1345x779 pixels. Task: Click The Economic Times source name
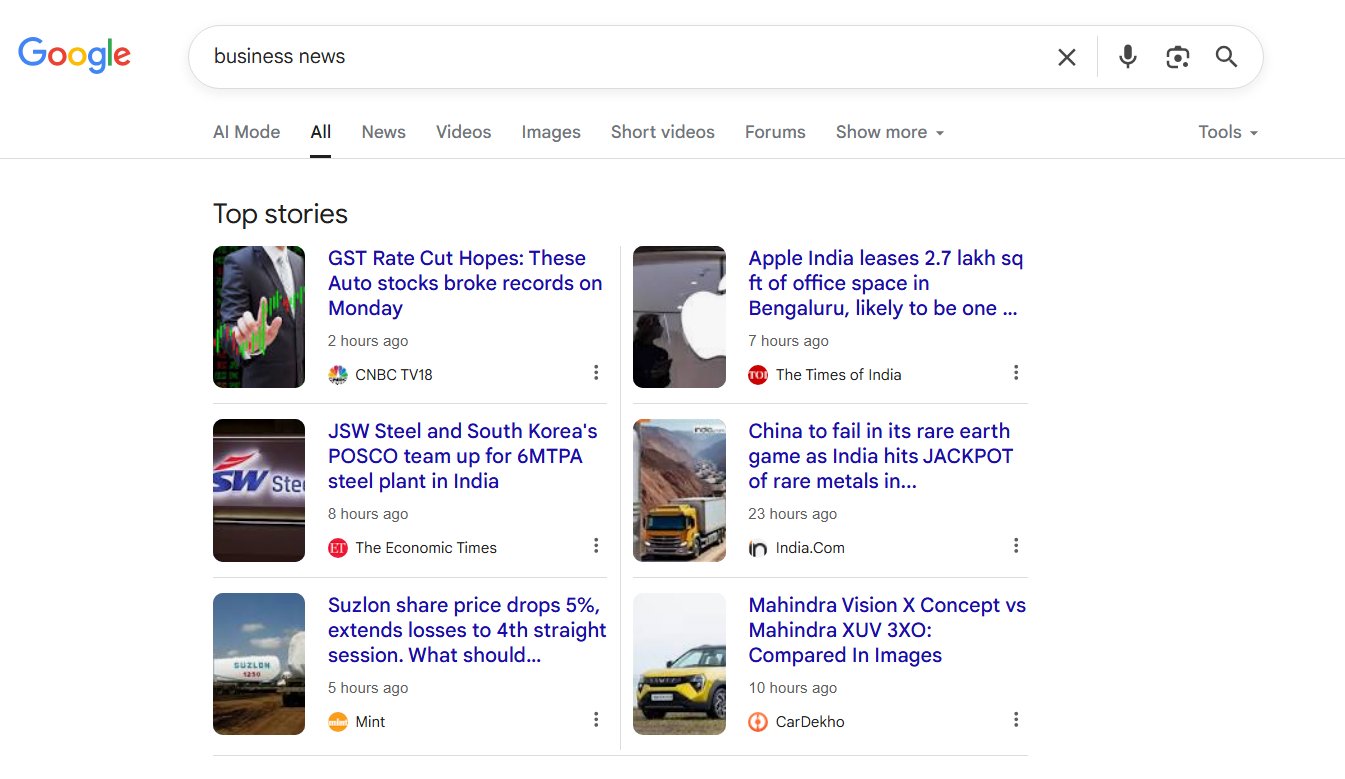click(x=426, y=548)
